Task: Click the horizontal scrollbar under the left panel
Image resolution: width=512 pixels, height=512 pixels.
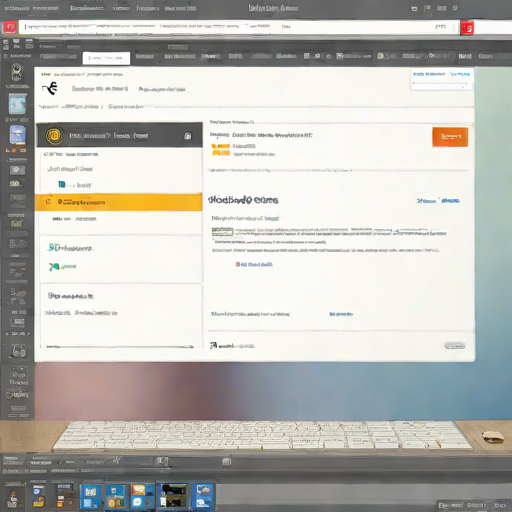Action: pyautogui.click(x=120, y=347)
